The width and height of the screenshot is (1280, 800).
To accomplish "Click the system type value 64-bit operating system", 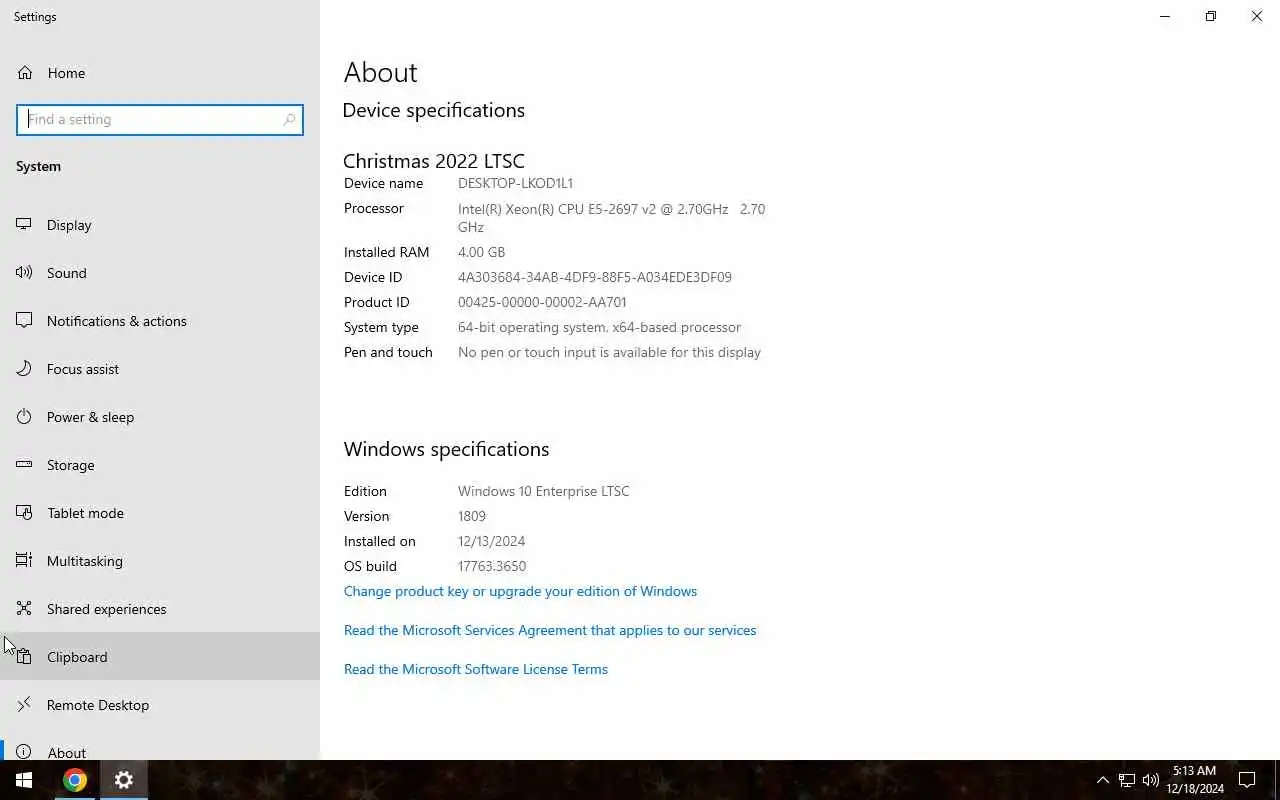I will click(x=599, y=327).
